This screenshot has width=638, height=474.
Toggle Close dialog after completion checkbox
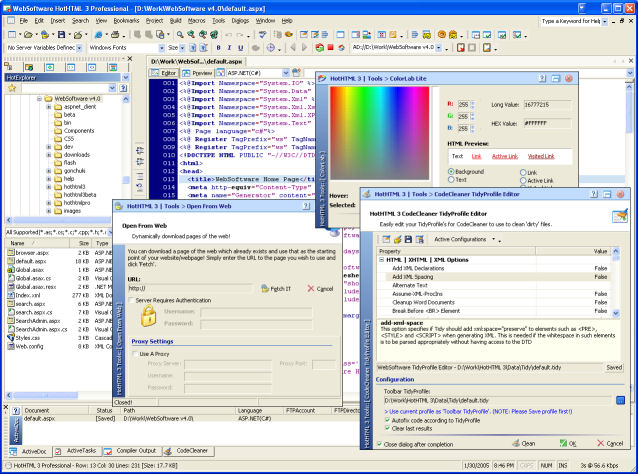click(379, 444)
